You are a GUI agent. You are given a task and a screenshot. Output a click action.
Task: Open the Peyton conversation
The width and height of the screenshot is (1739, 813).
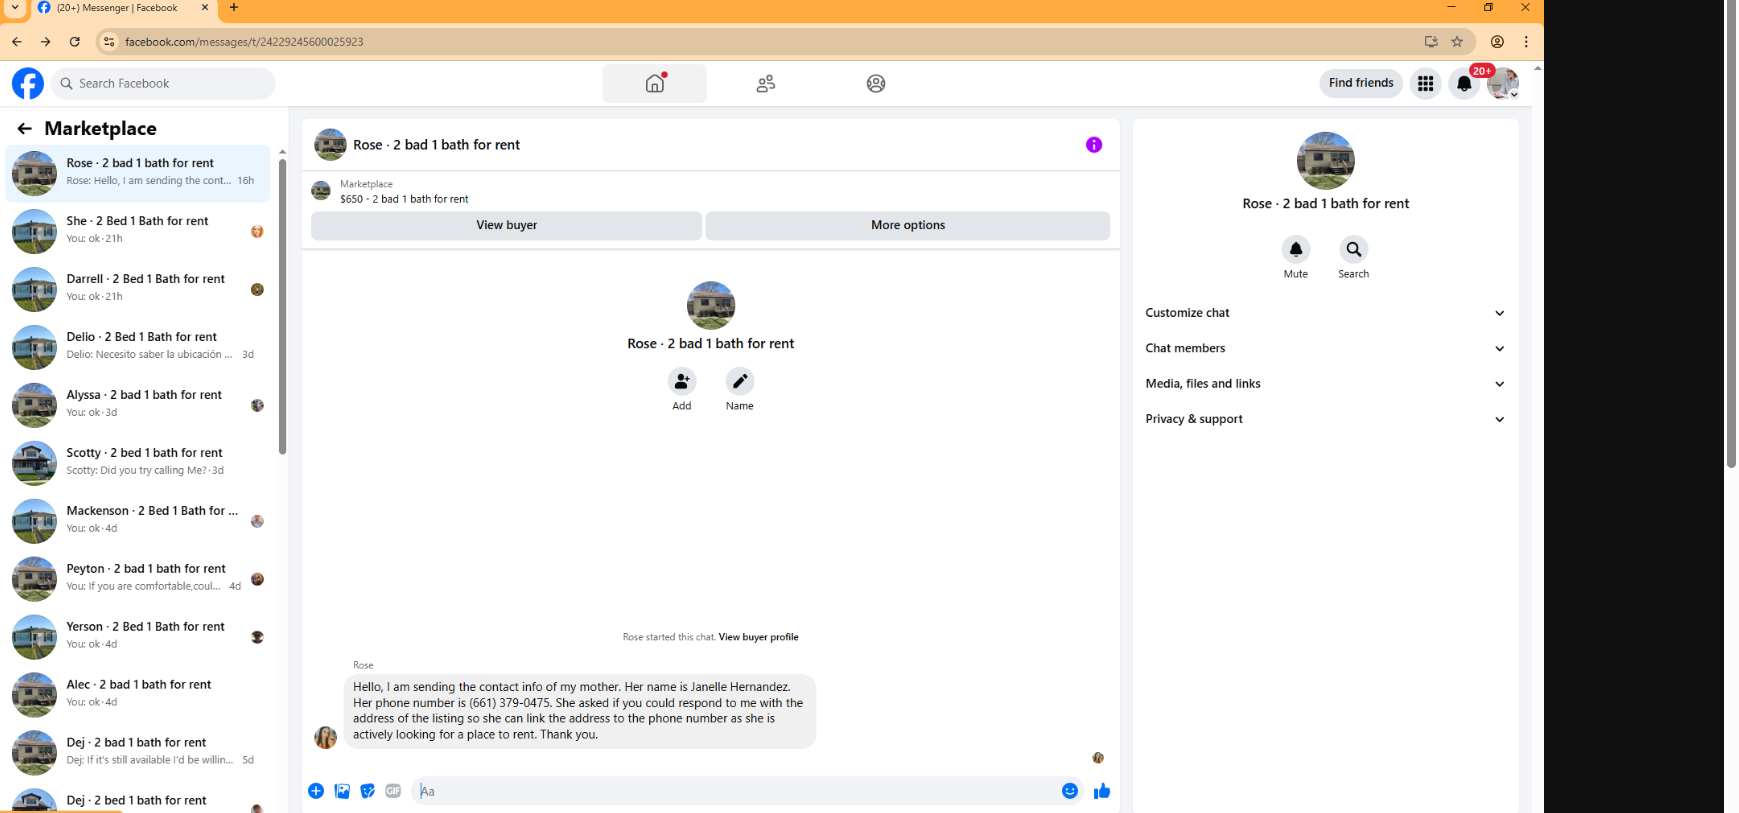point(138,579)
